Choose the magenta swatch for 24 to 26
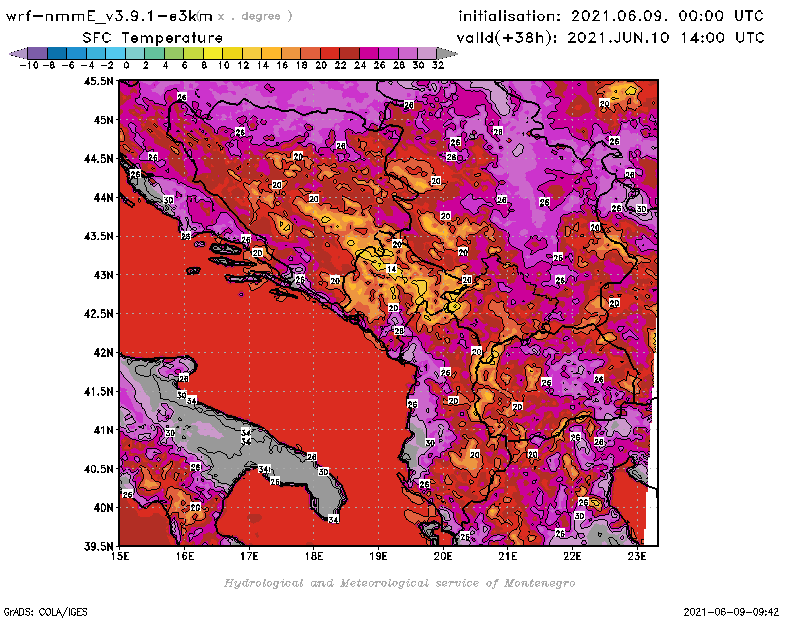The image size is (800, 618). (x=368, y=54)
